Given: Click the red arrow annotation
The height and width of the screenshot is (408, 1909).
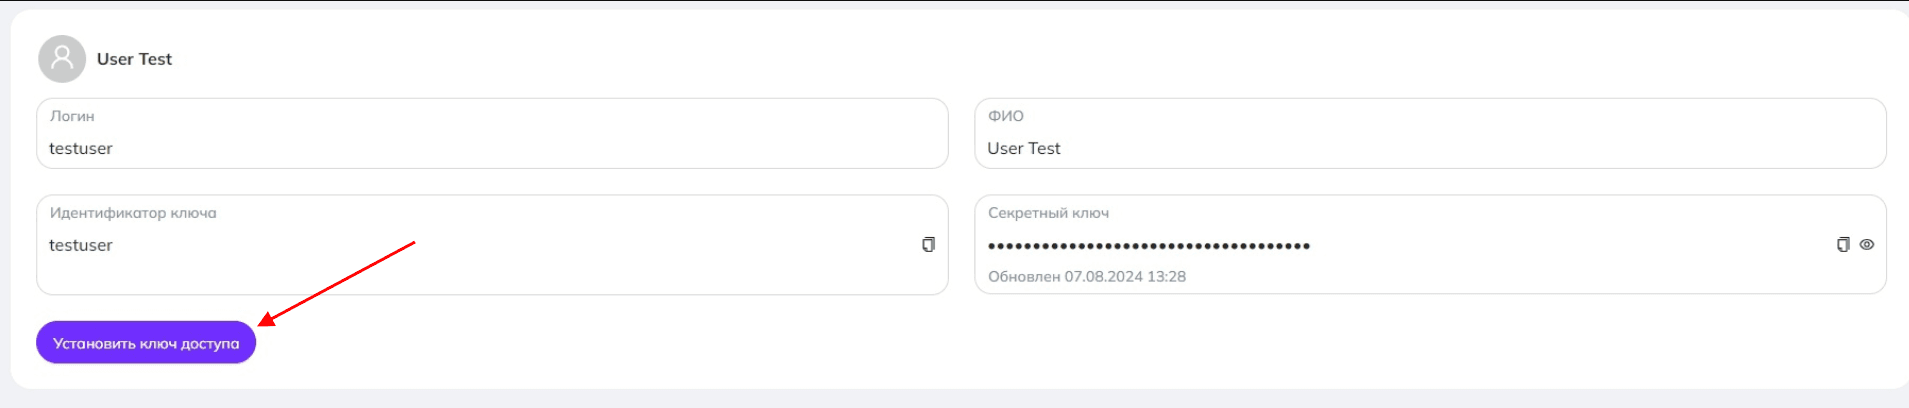Looking at the screenshot, I should (336, 283).
